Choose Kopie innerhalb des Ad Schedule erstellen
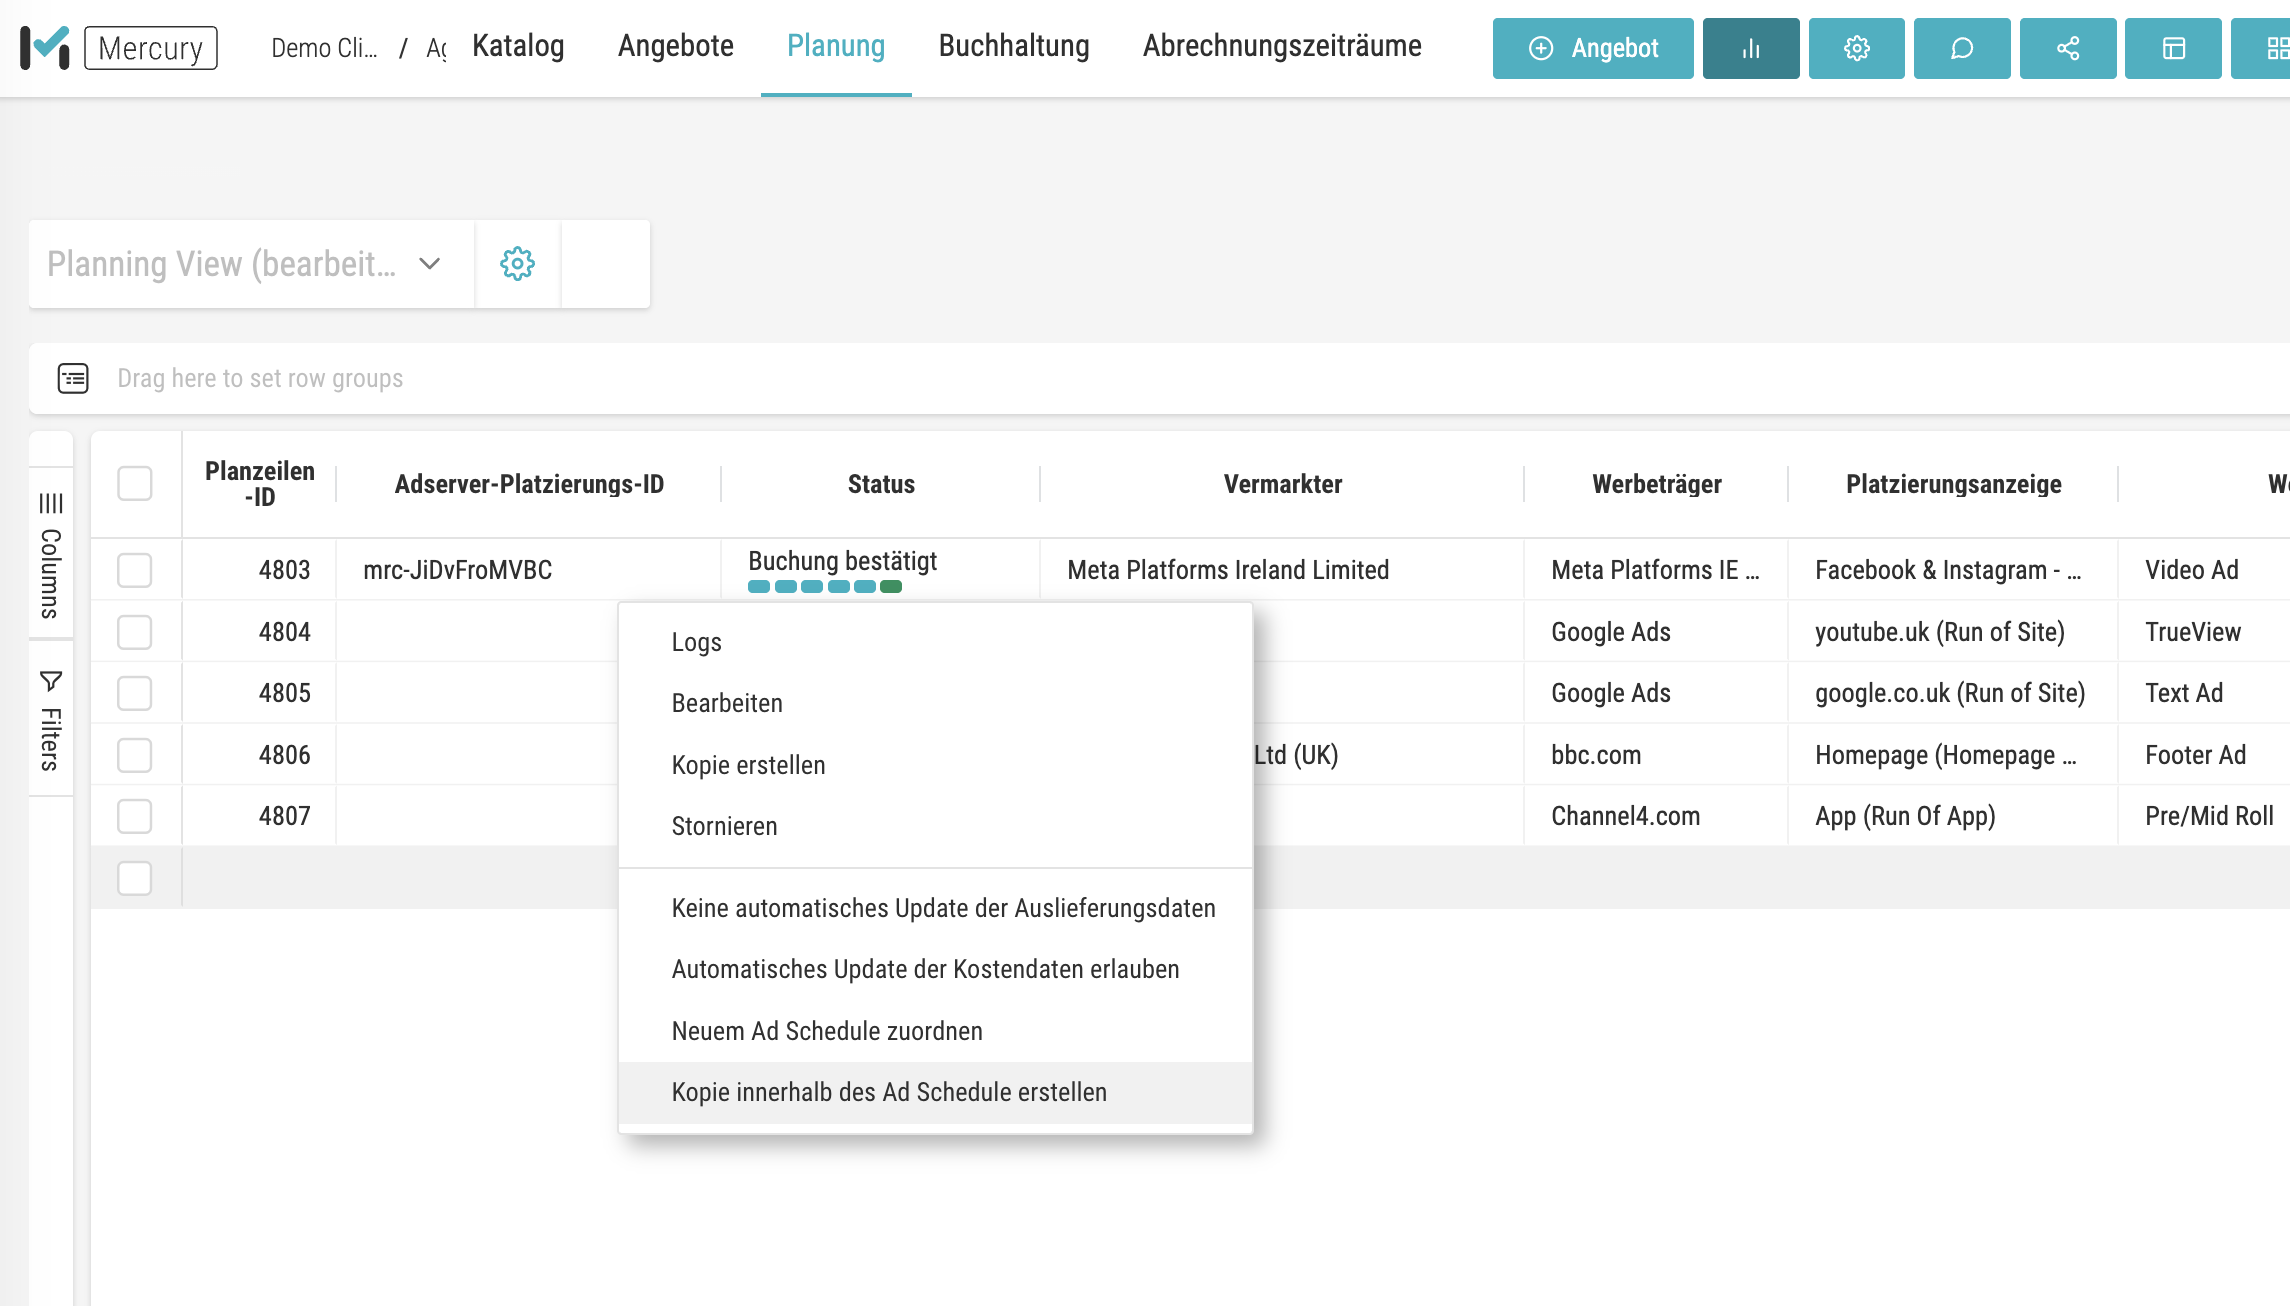Screen dimensions: 2290x1306 point(888,1092)
